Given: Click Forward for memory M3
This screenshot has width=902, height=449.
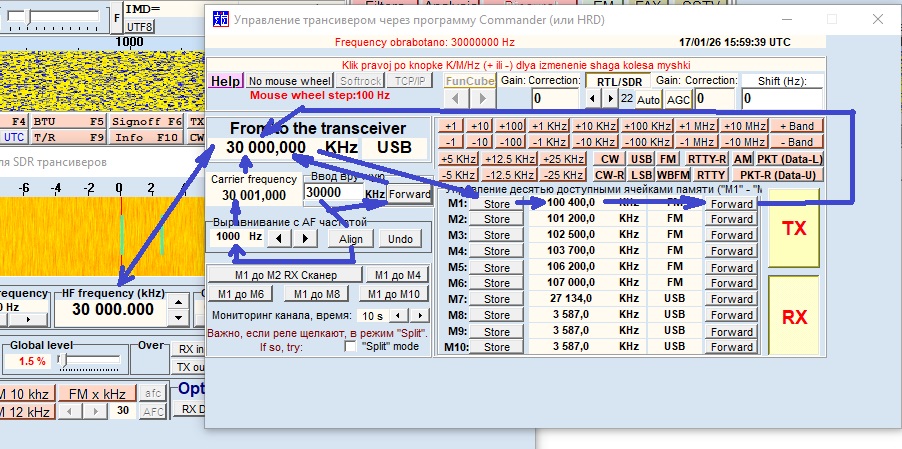Looking at the screenshot, I should point(731,235).
